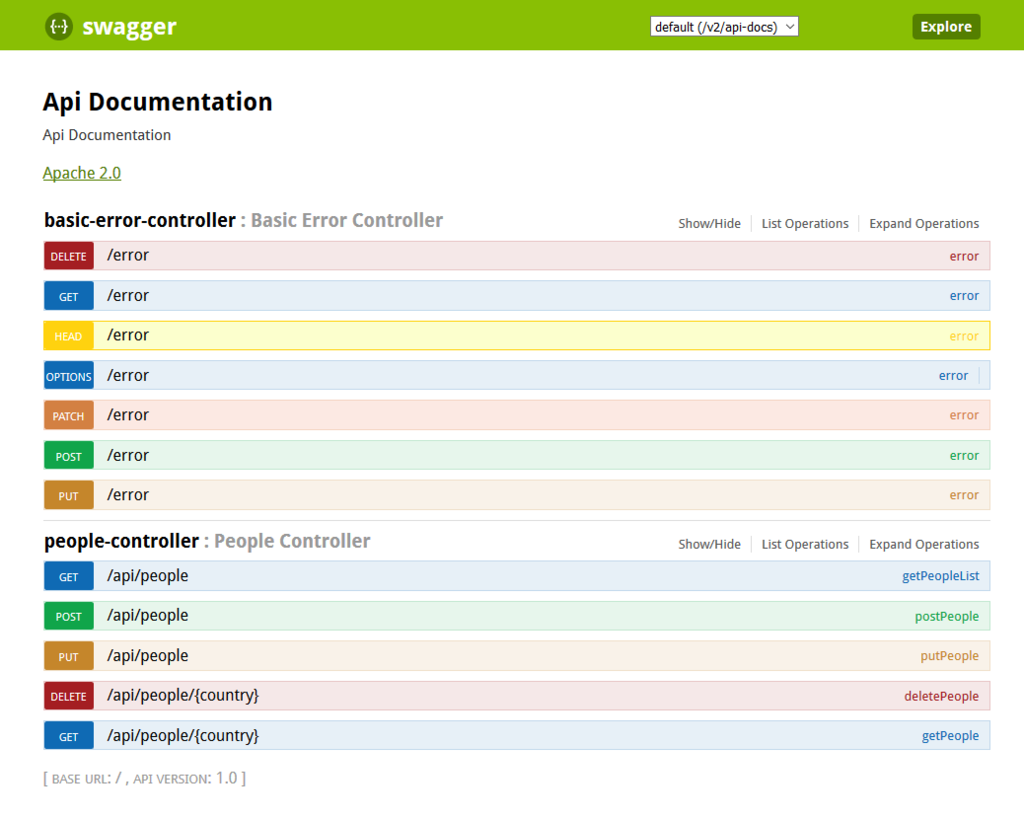Click the POST badge on /error
The width and height of the screenshot is (1024, 819).
click(x=69, y=456)
